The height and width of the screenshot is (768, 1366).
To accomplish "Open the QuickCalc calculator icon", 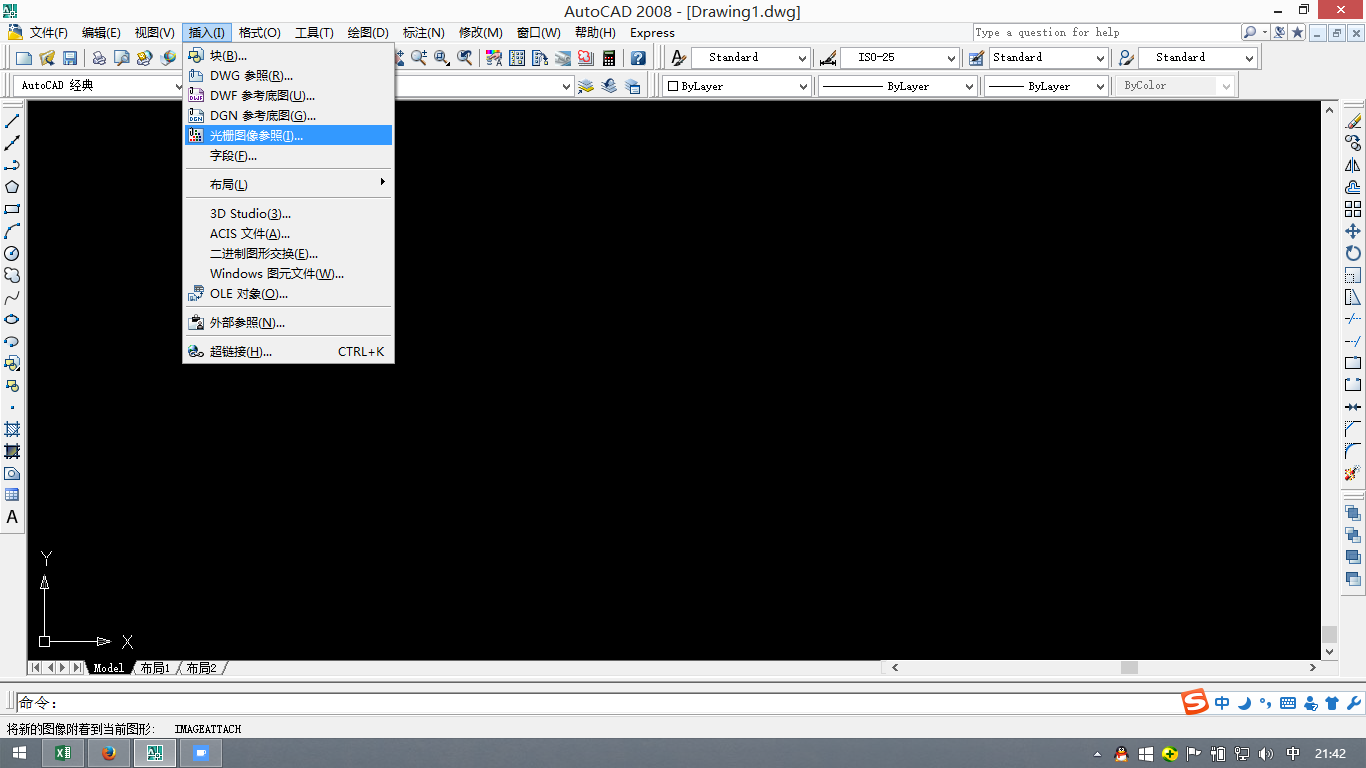I will click(609, 58).
